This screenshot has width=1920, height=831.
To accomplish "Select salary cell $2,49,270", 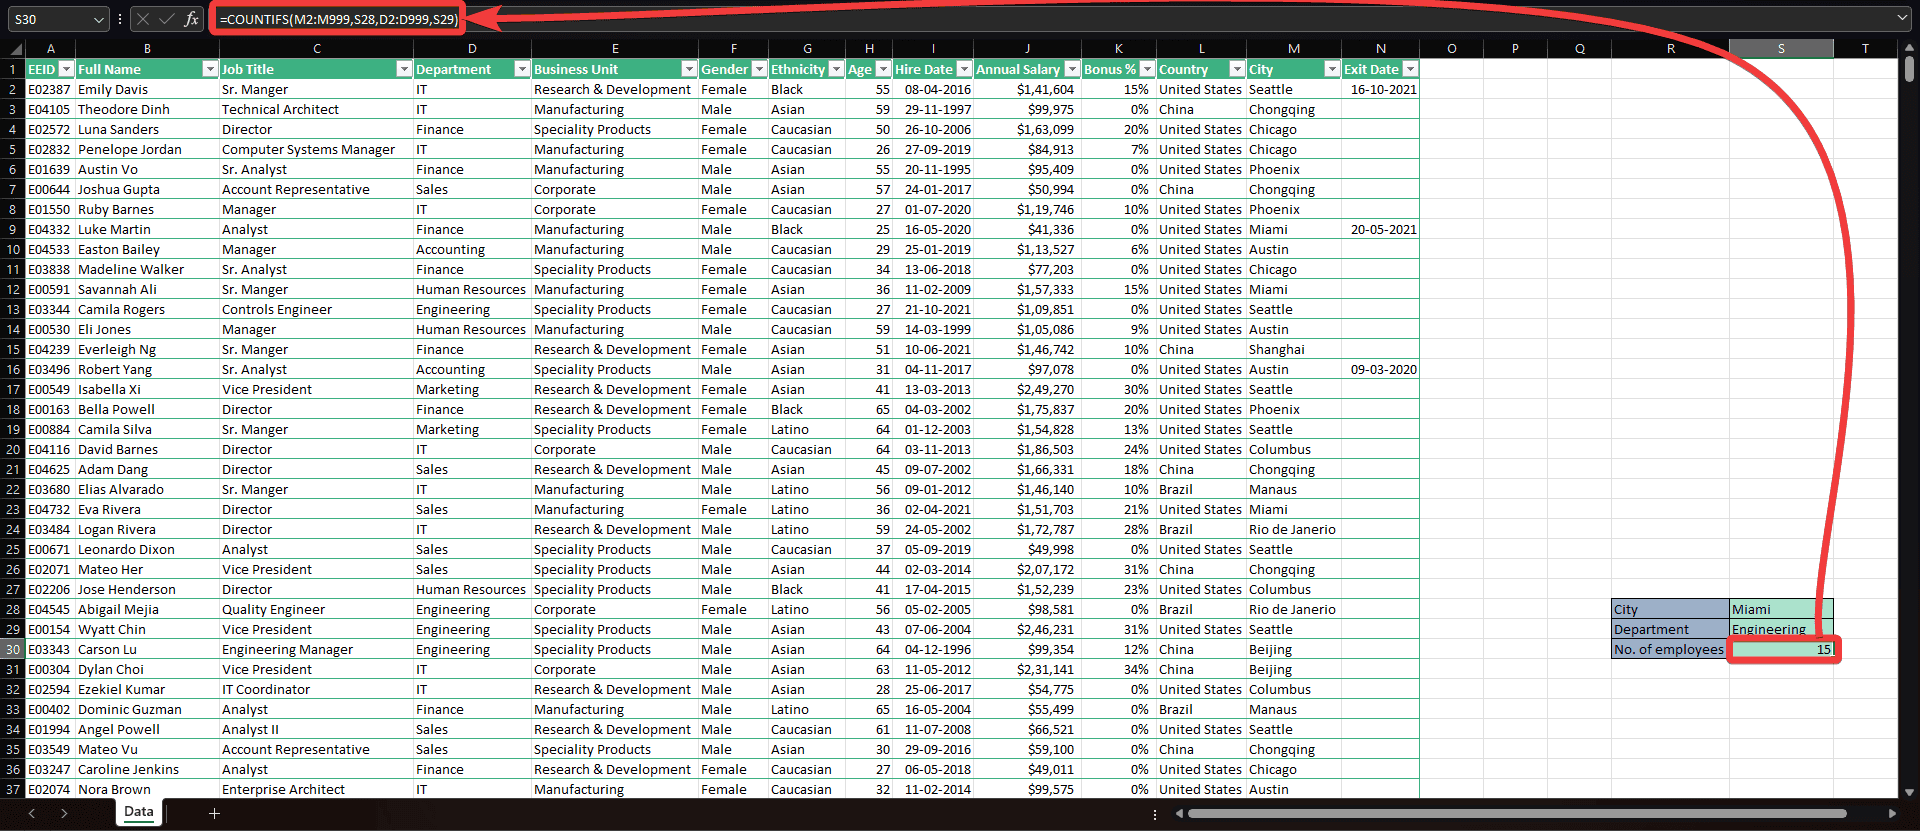I will (1027, 389).
